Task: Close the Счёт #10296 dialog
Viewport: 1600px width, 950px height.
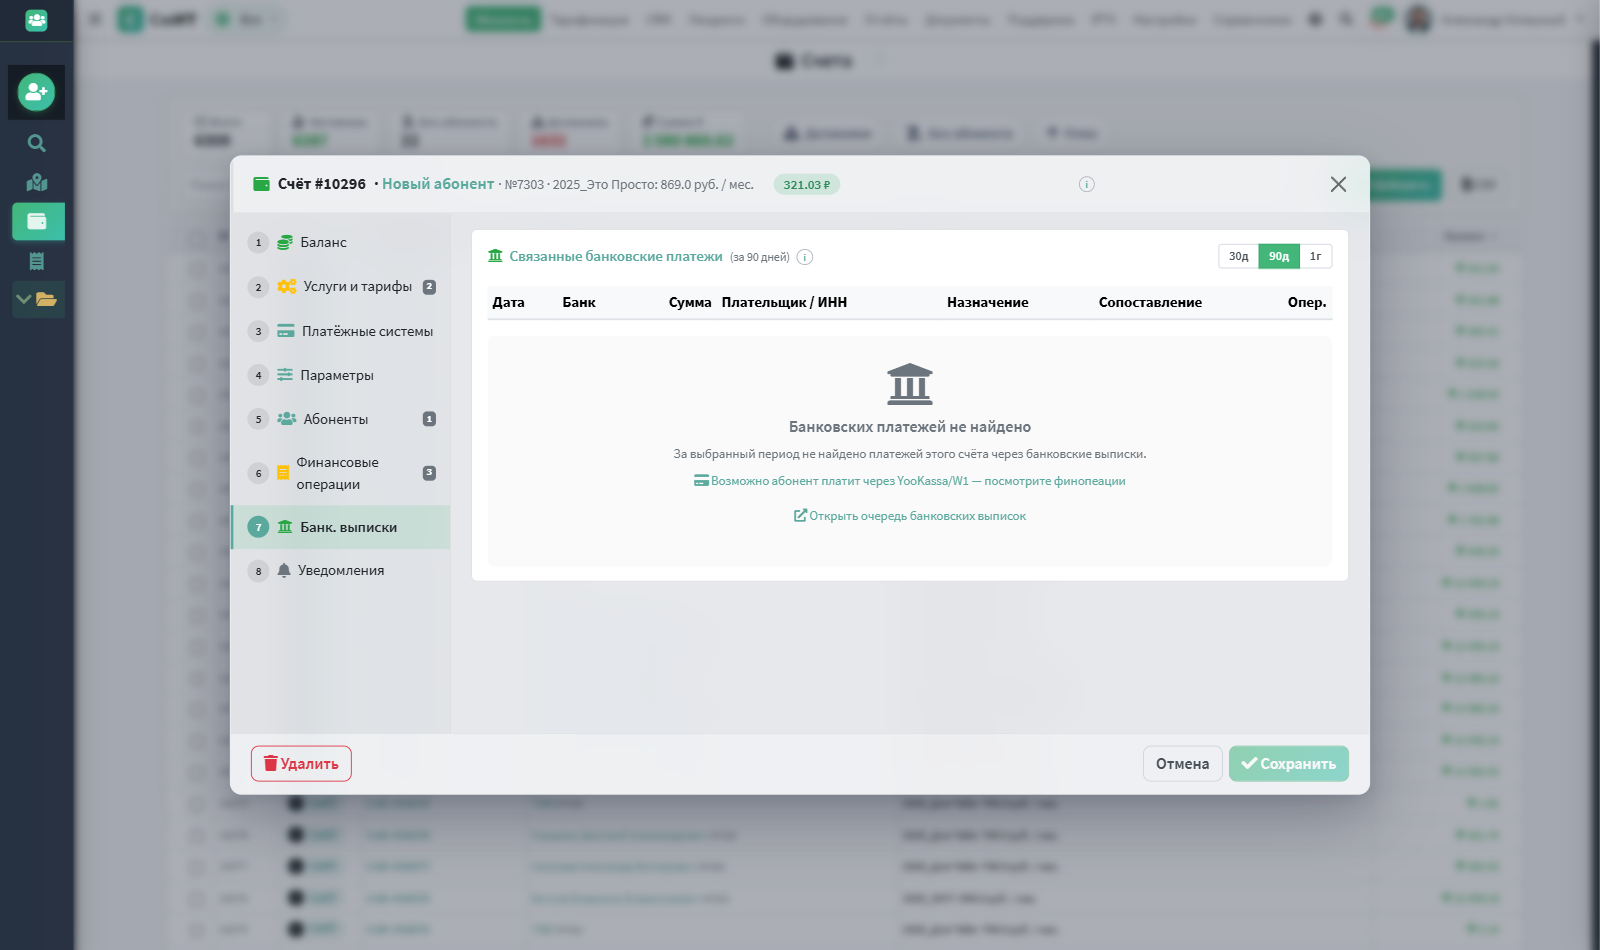Action: click(x=1338, y=184)
